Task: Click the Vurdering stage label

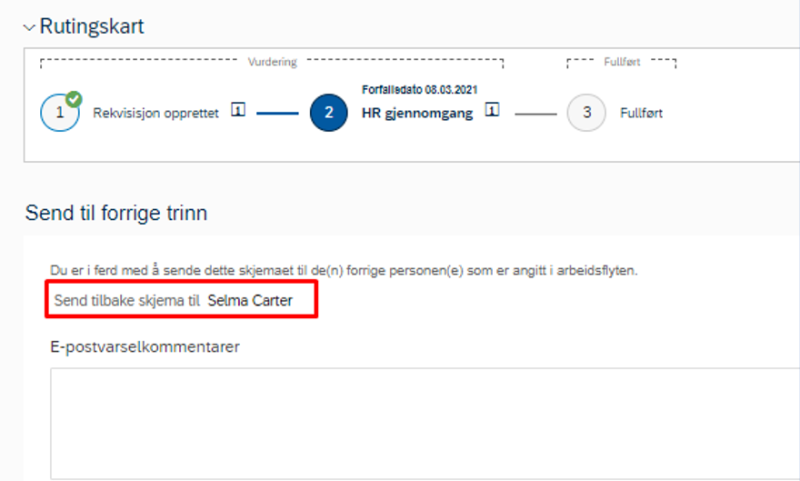Action: tap(272, 62)
